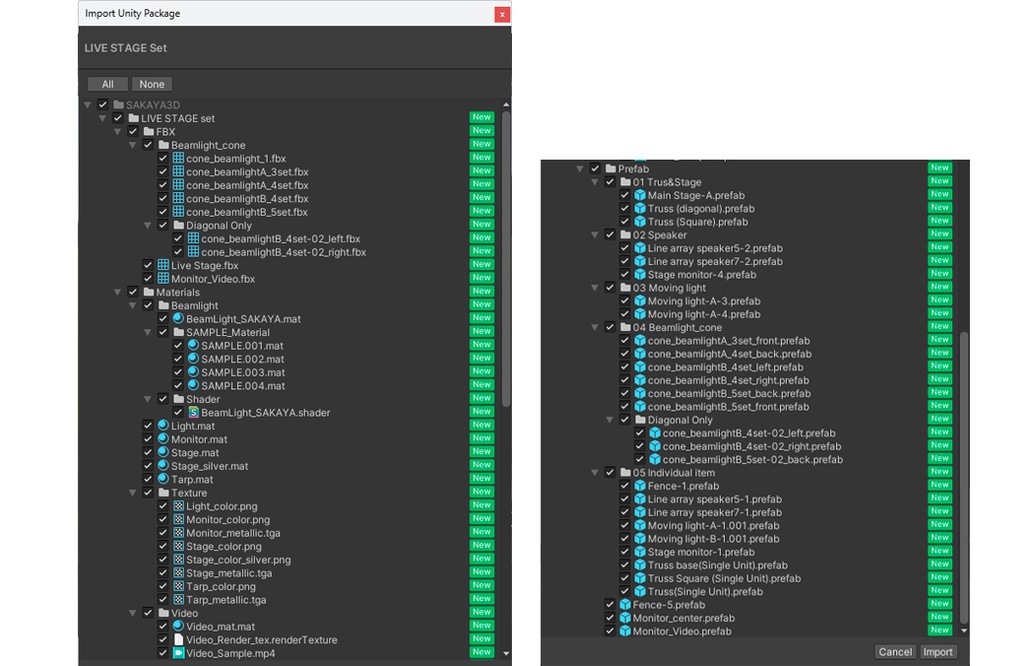Click the Monitor_center.prefab cube icon
Image resolution: width=1024 pixels, height=666 pixels.
[625, 618]
